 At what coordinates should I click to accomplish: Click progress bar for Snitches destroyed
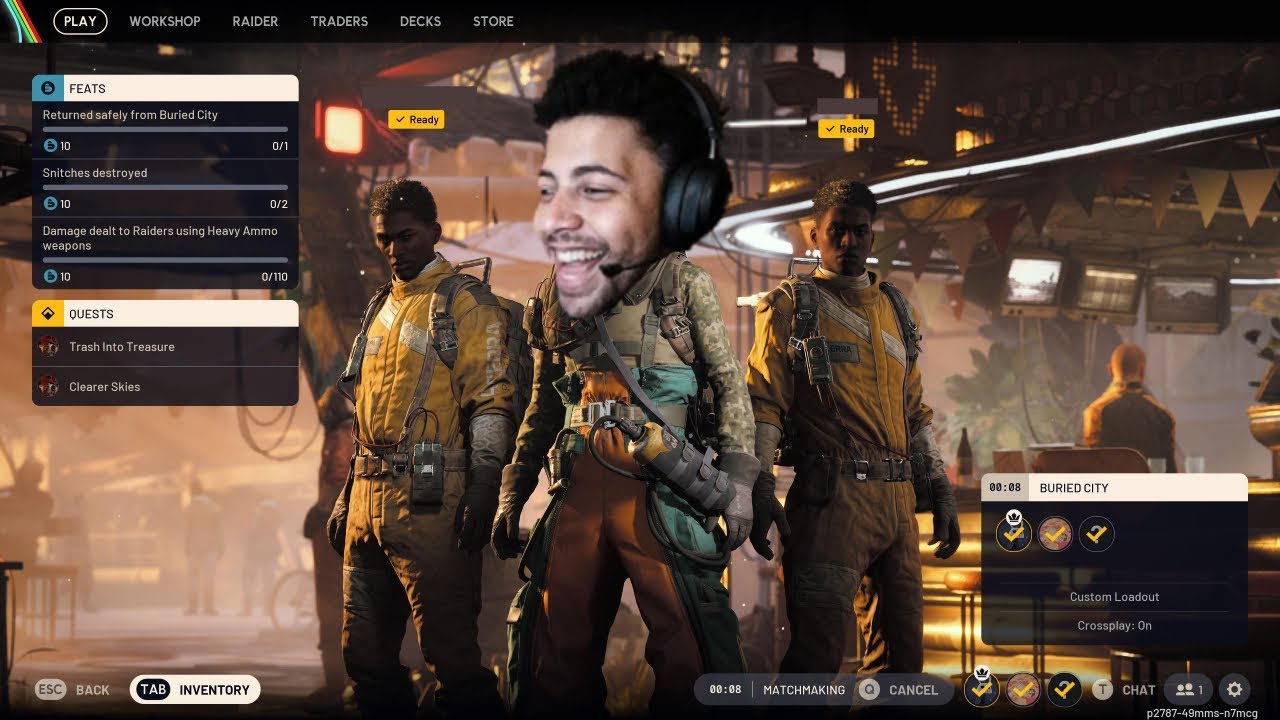coord(165,187)
